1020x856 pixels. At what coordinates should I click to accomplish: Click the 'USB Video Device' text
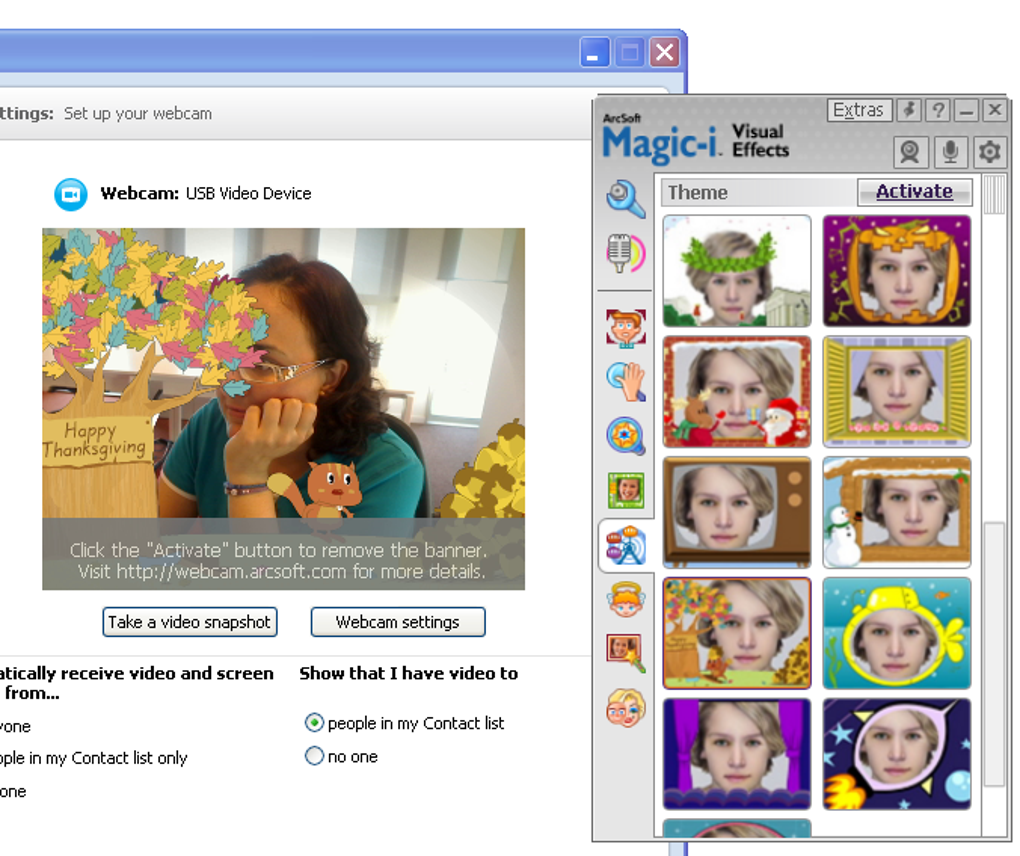248,194
